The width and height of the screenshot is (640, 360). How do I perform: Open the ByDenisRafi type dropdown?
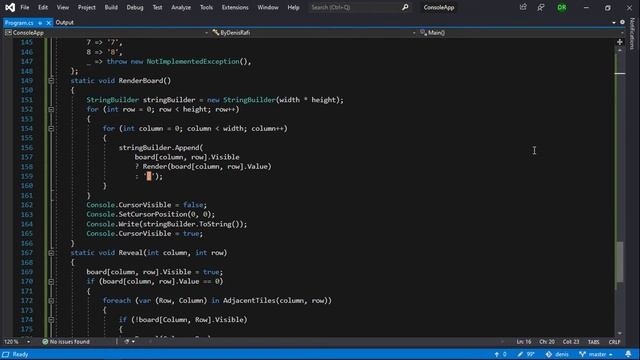point(313,33)
